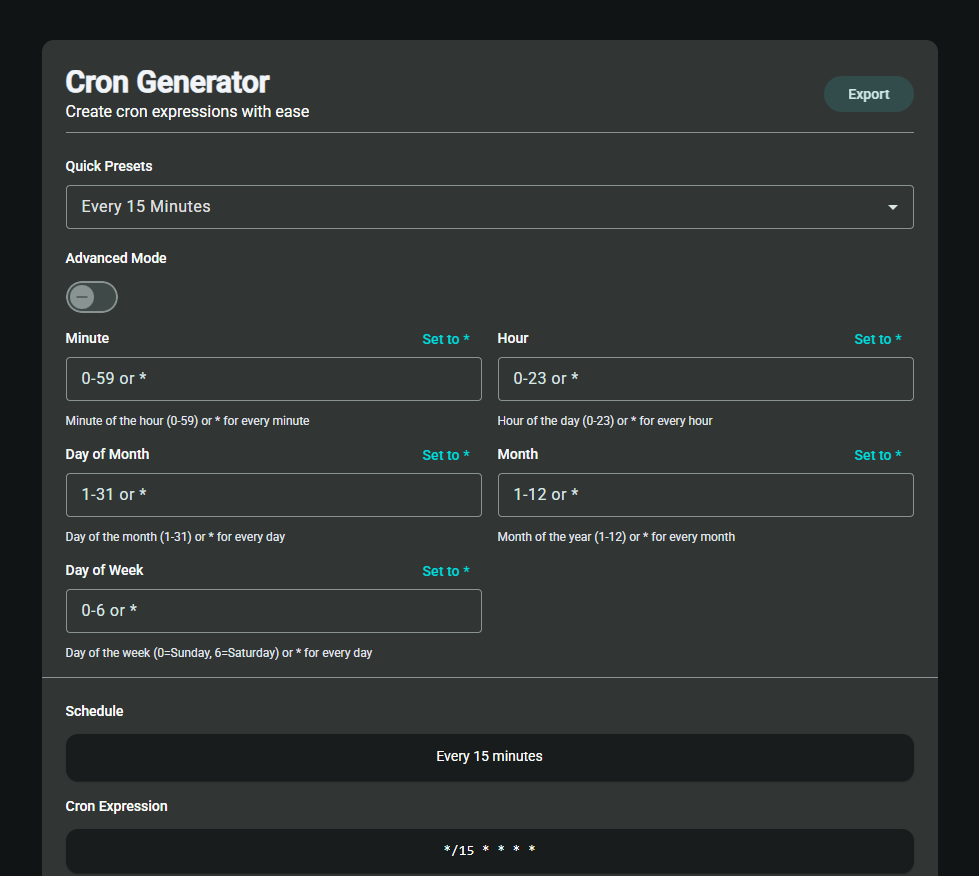Focus the Day of Week input field
This screenshot has width=979, height=876.
pyautogui.click(x=273, y=611)
